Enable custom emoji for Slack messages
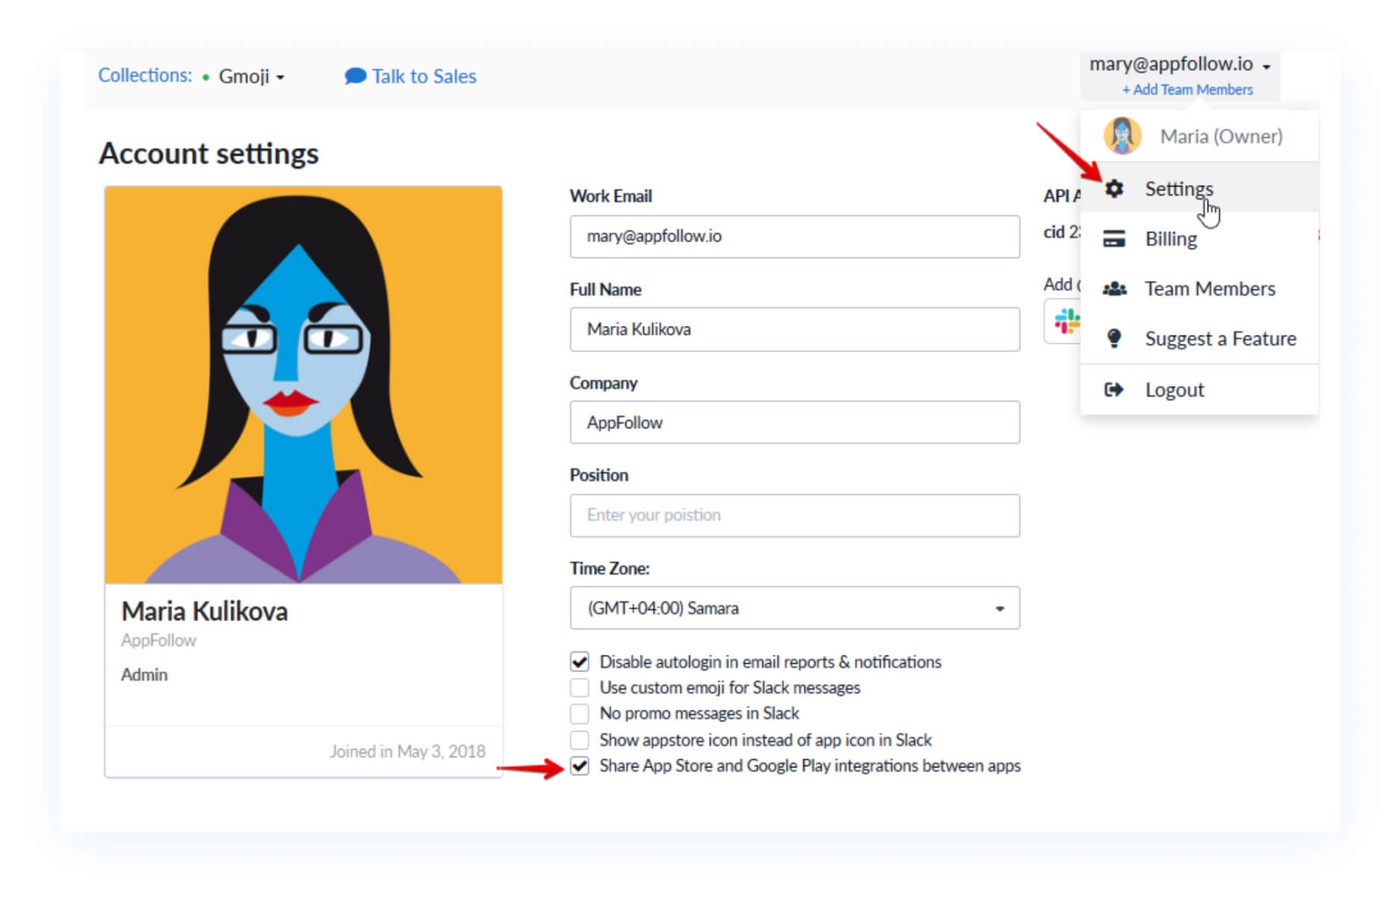 [580, 688]
